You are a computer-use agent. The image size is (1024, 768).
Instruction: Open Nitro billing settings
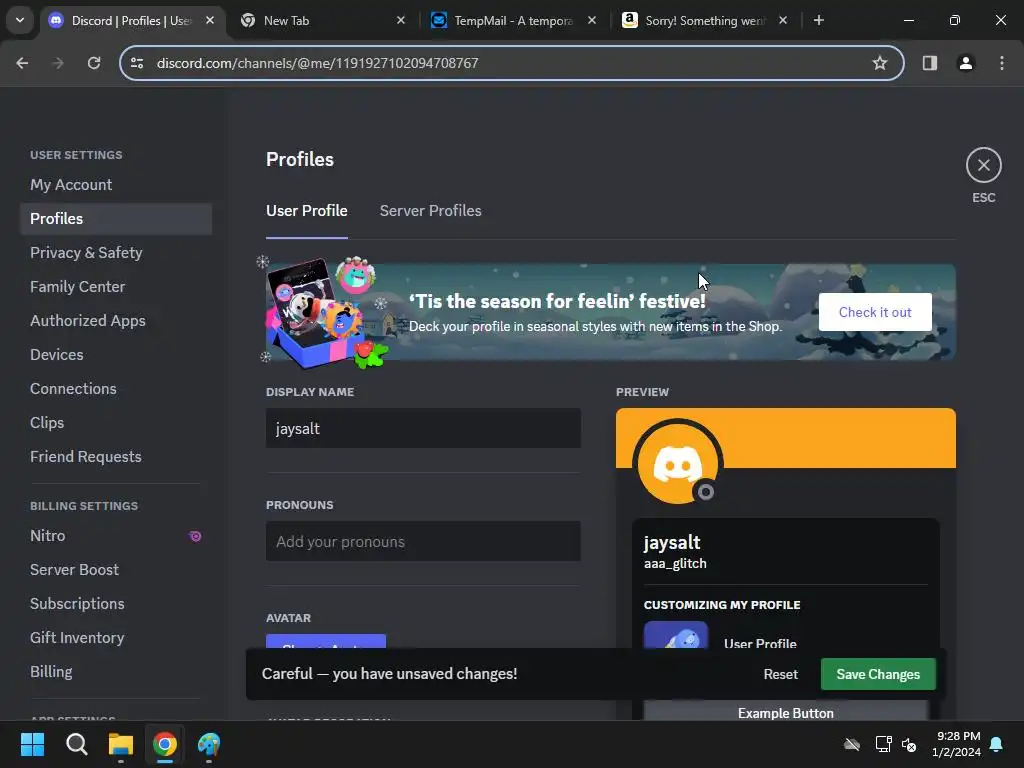click(116, 536)
